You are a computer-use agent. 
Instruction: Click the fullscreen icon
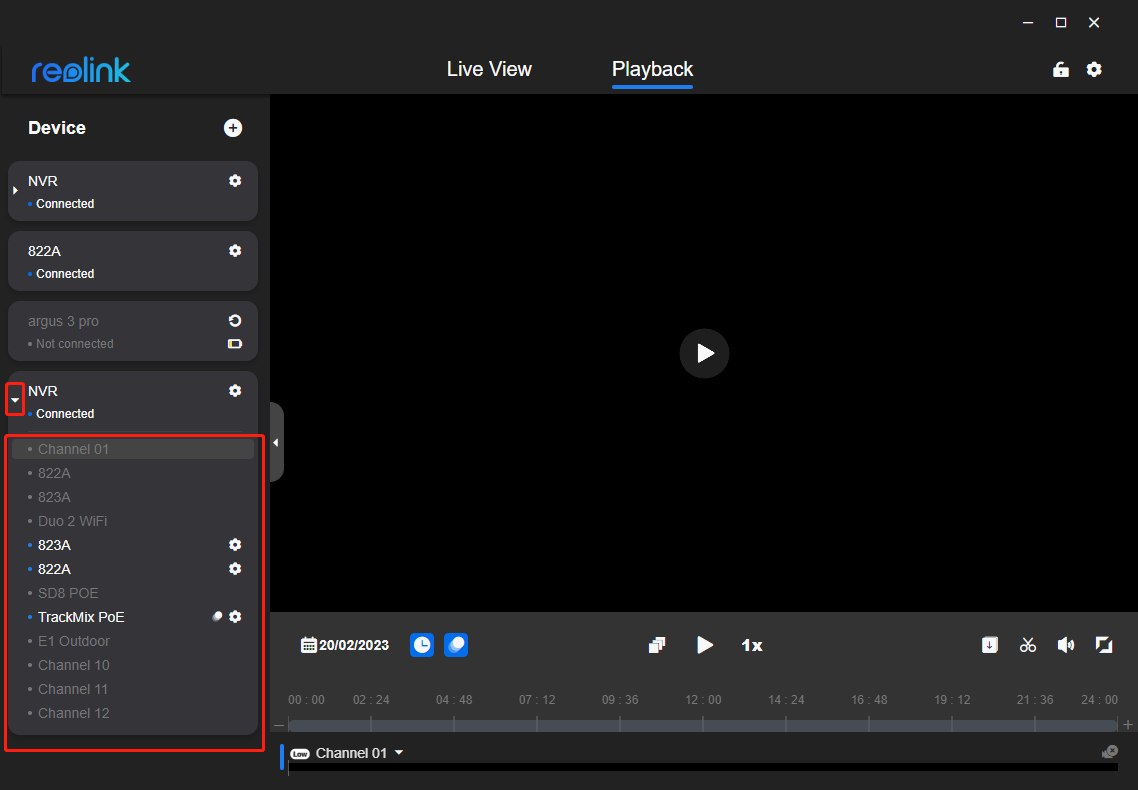click(1104, 645)
